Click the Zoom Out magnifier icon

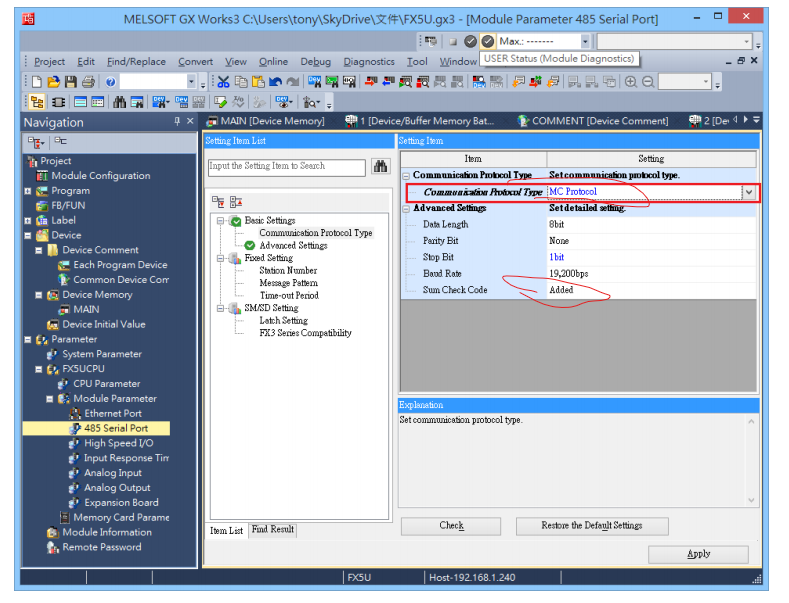pyautogui.click(x=649, y=82)
